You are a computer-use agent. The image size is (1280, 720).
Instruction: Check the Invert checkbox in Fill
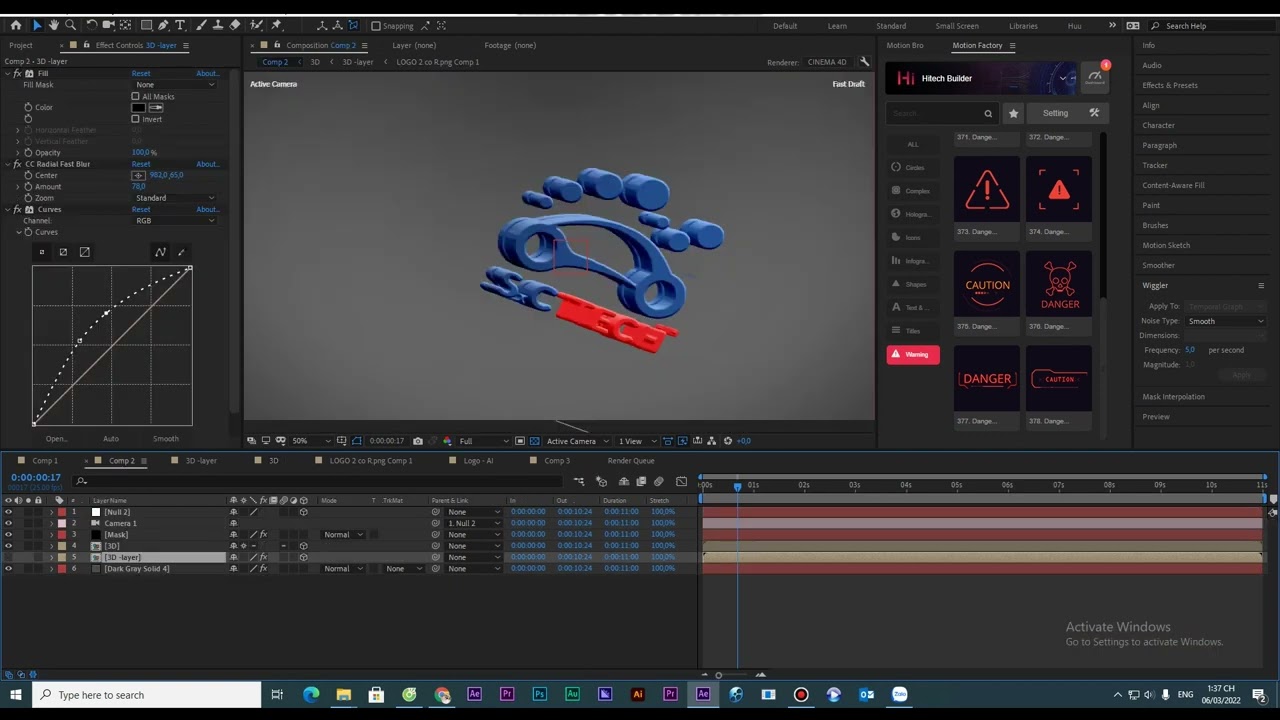[x=136, y=119]
